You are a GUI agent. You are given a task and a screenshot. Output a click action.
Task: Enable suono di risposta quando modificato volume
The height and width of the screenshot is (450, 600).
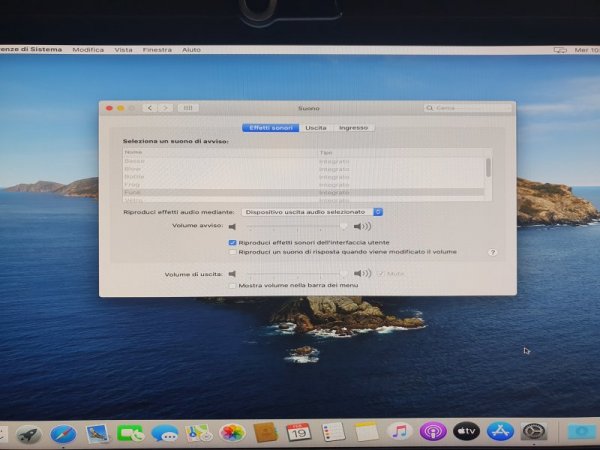point(232,252)
